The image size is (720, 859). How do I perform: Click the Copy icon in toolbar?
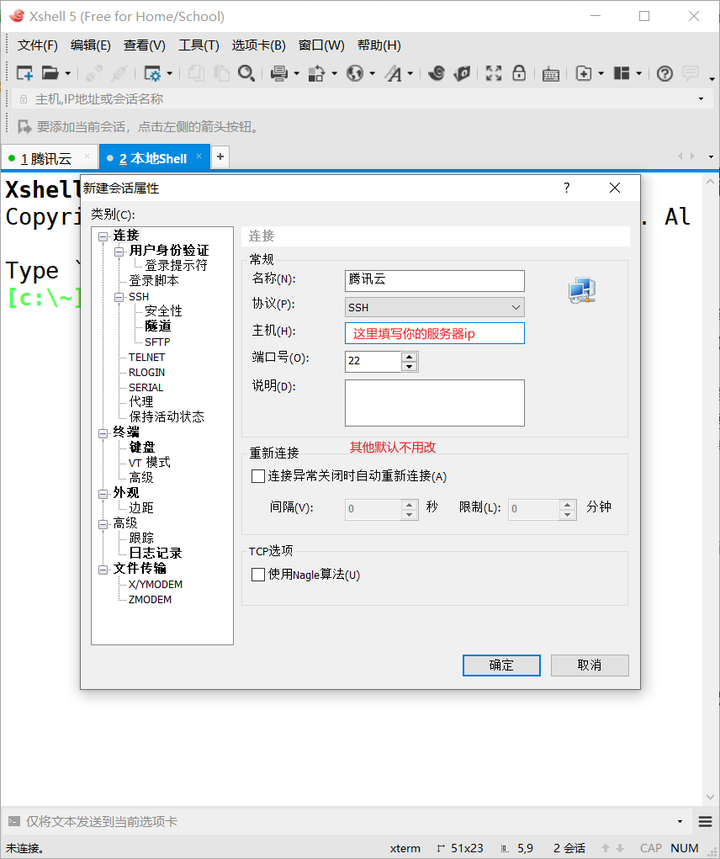click(x=196, y=73)
